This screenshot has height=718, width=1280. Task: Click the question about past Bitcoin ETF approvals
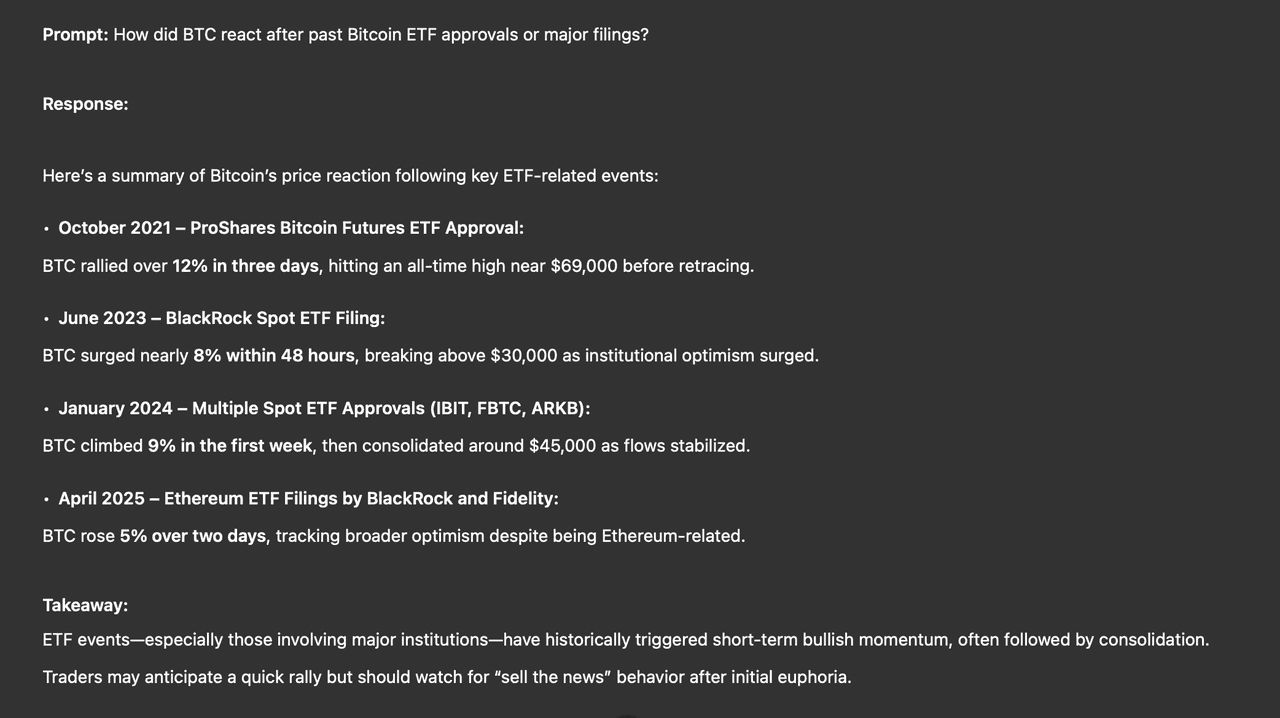tap(381, 35)
